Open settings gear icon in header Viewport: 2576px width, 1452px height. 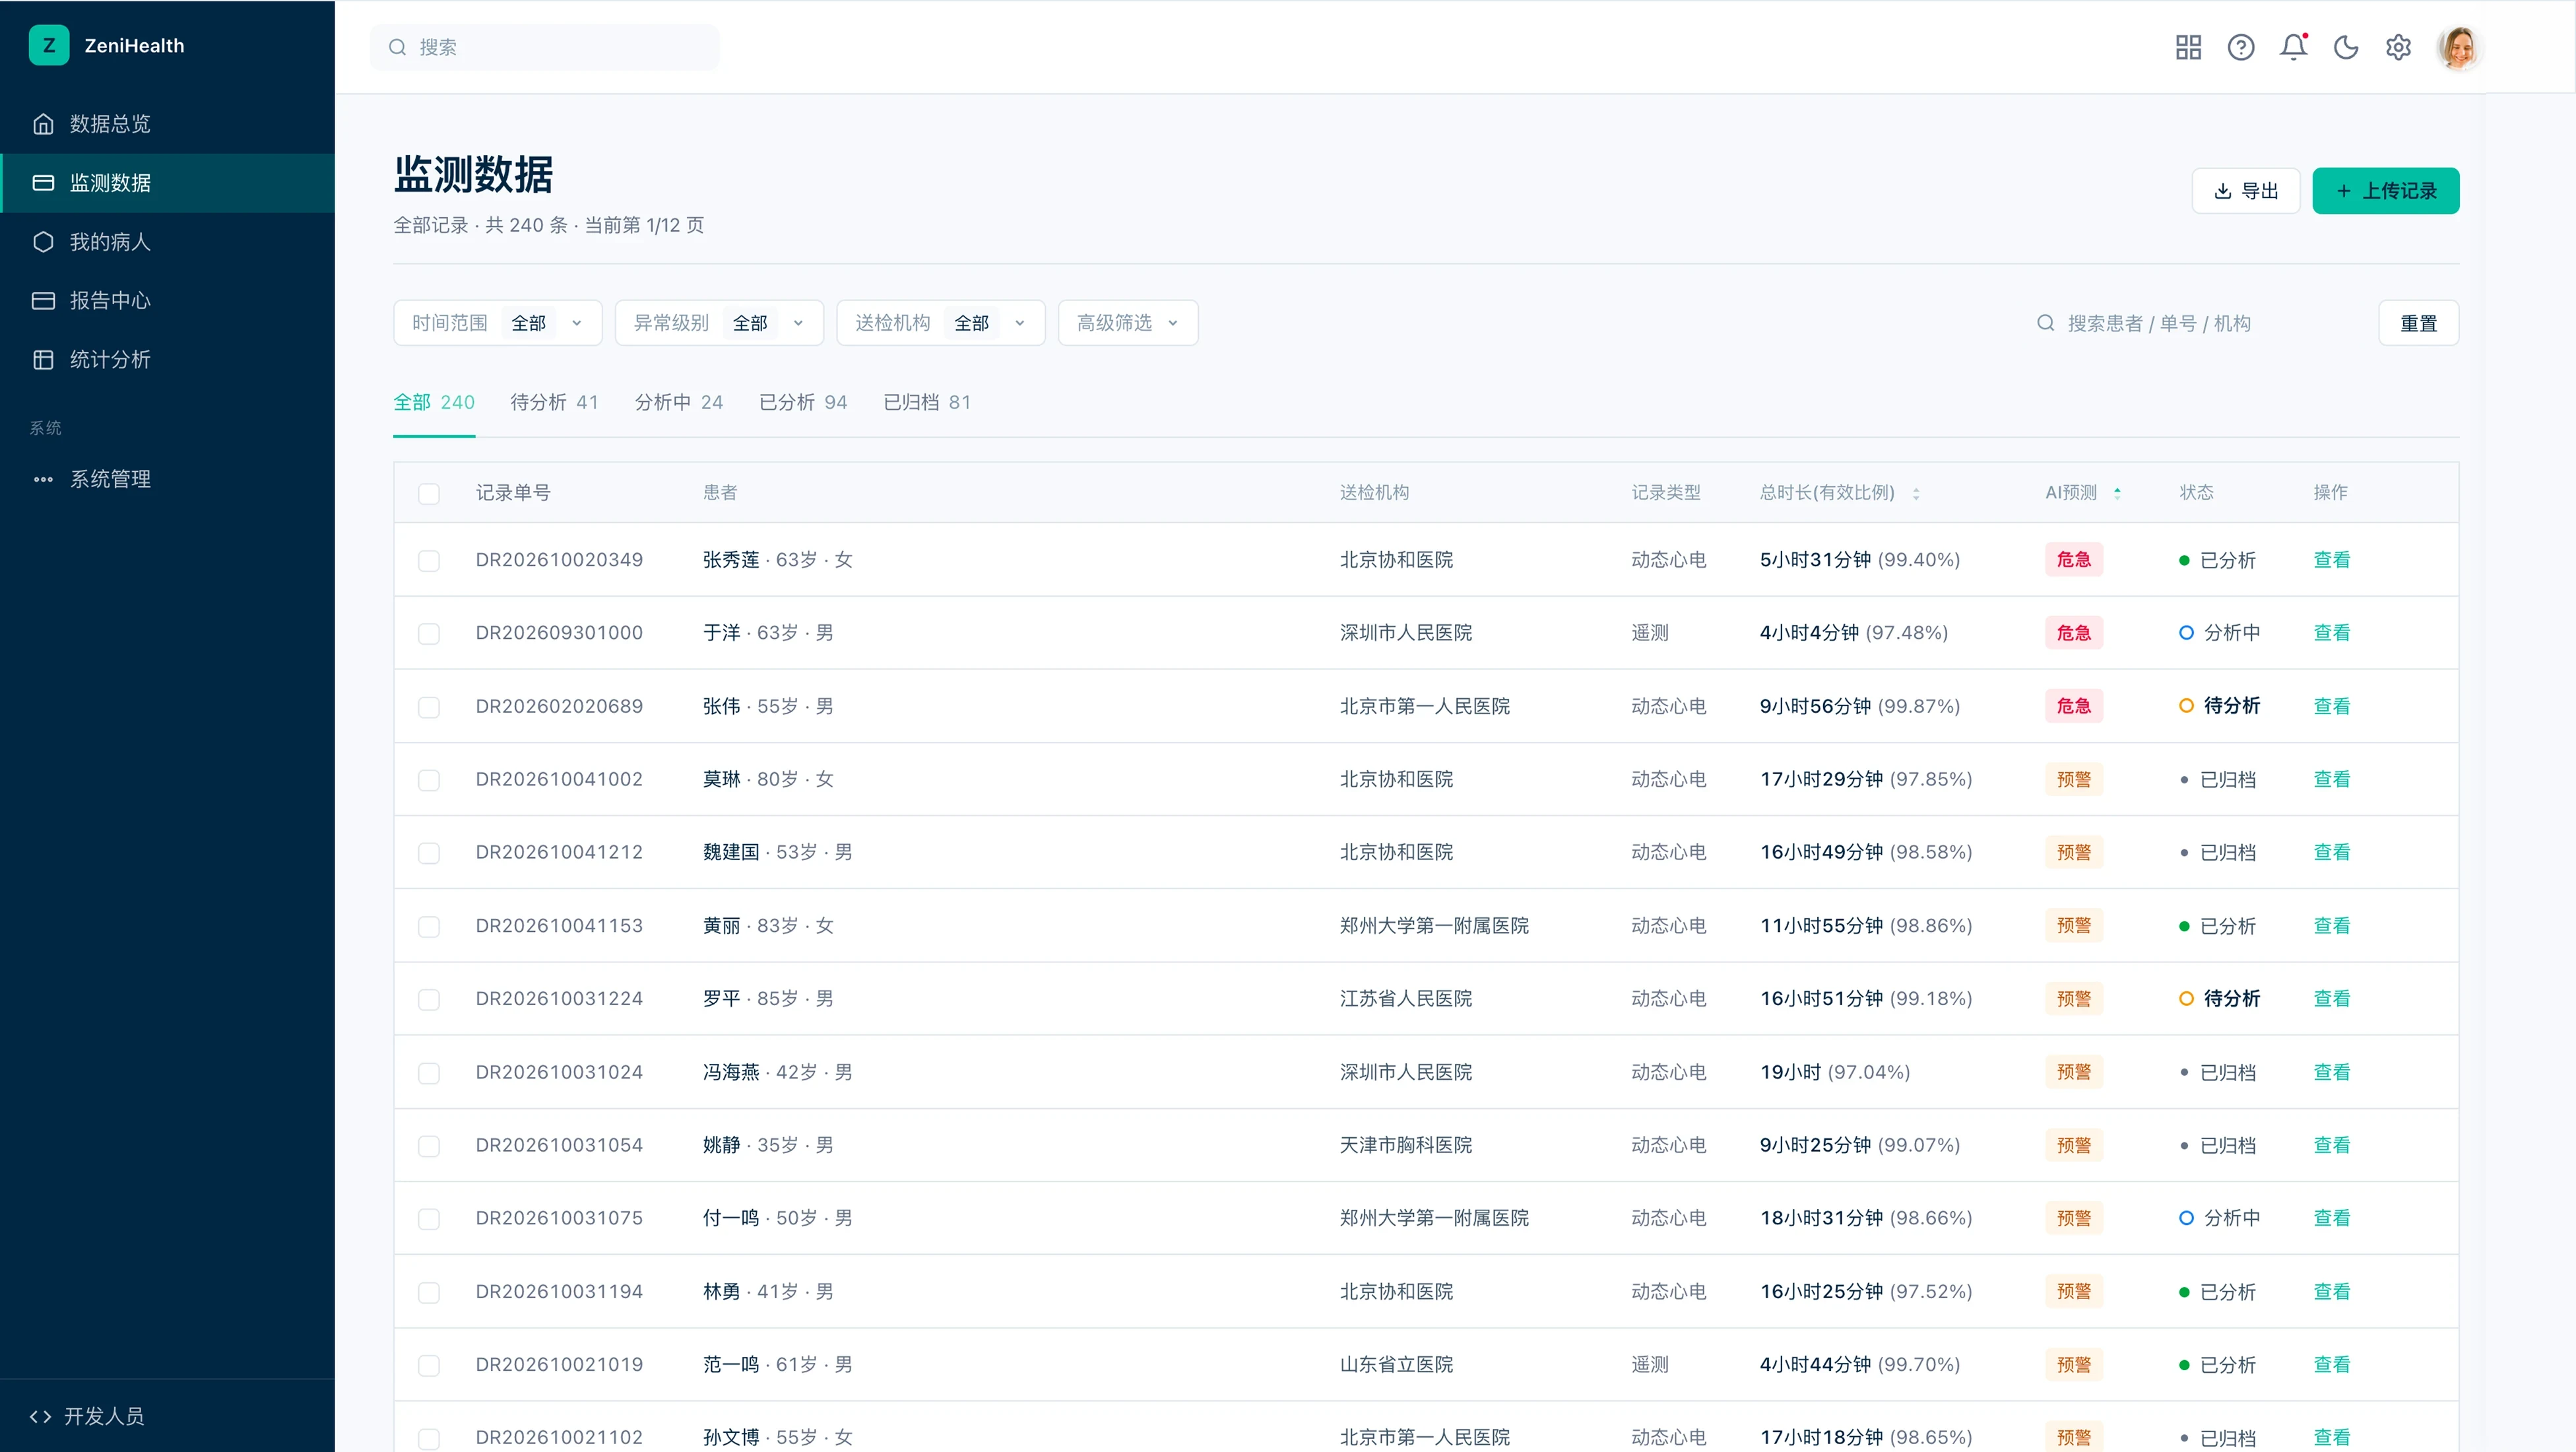[x=2398, y=47]
